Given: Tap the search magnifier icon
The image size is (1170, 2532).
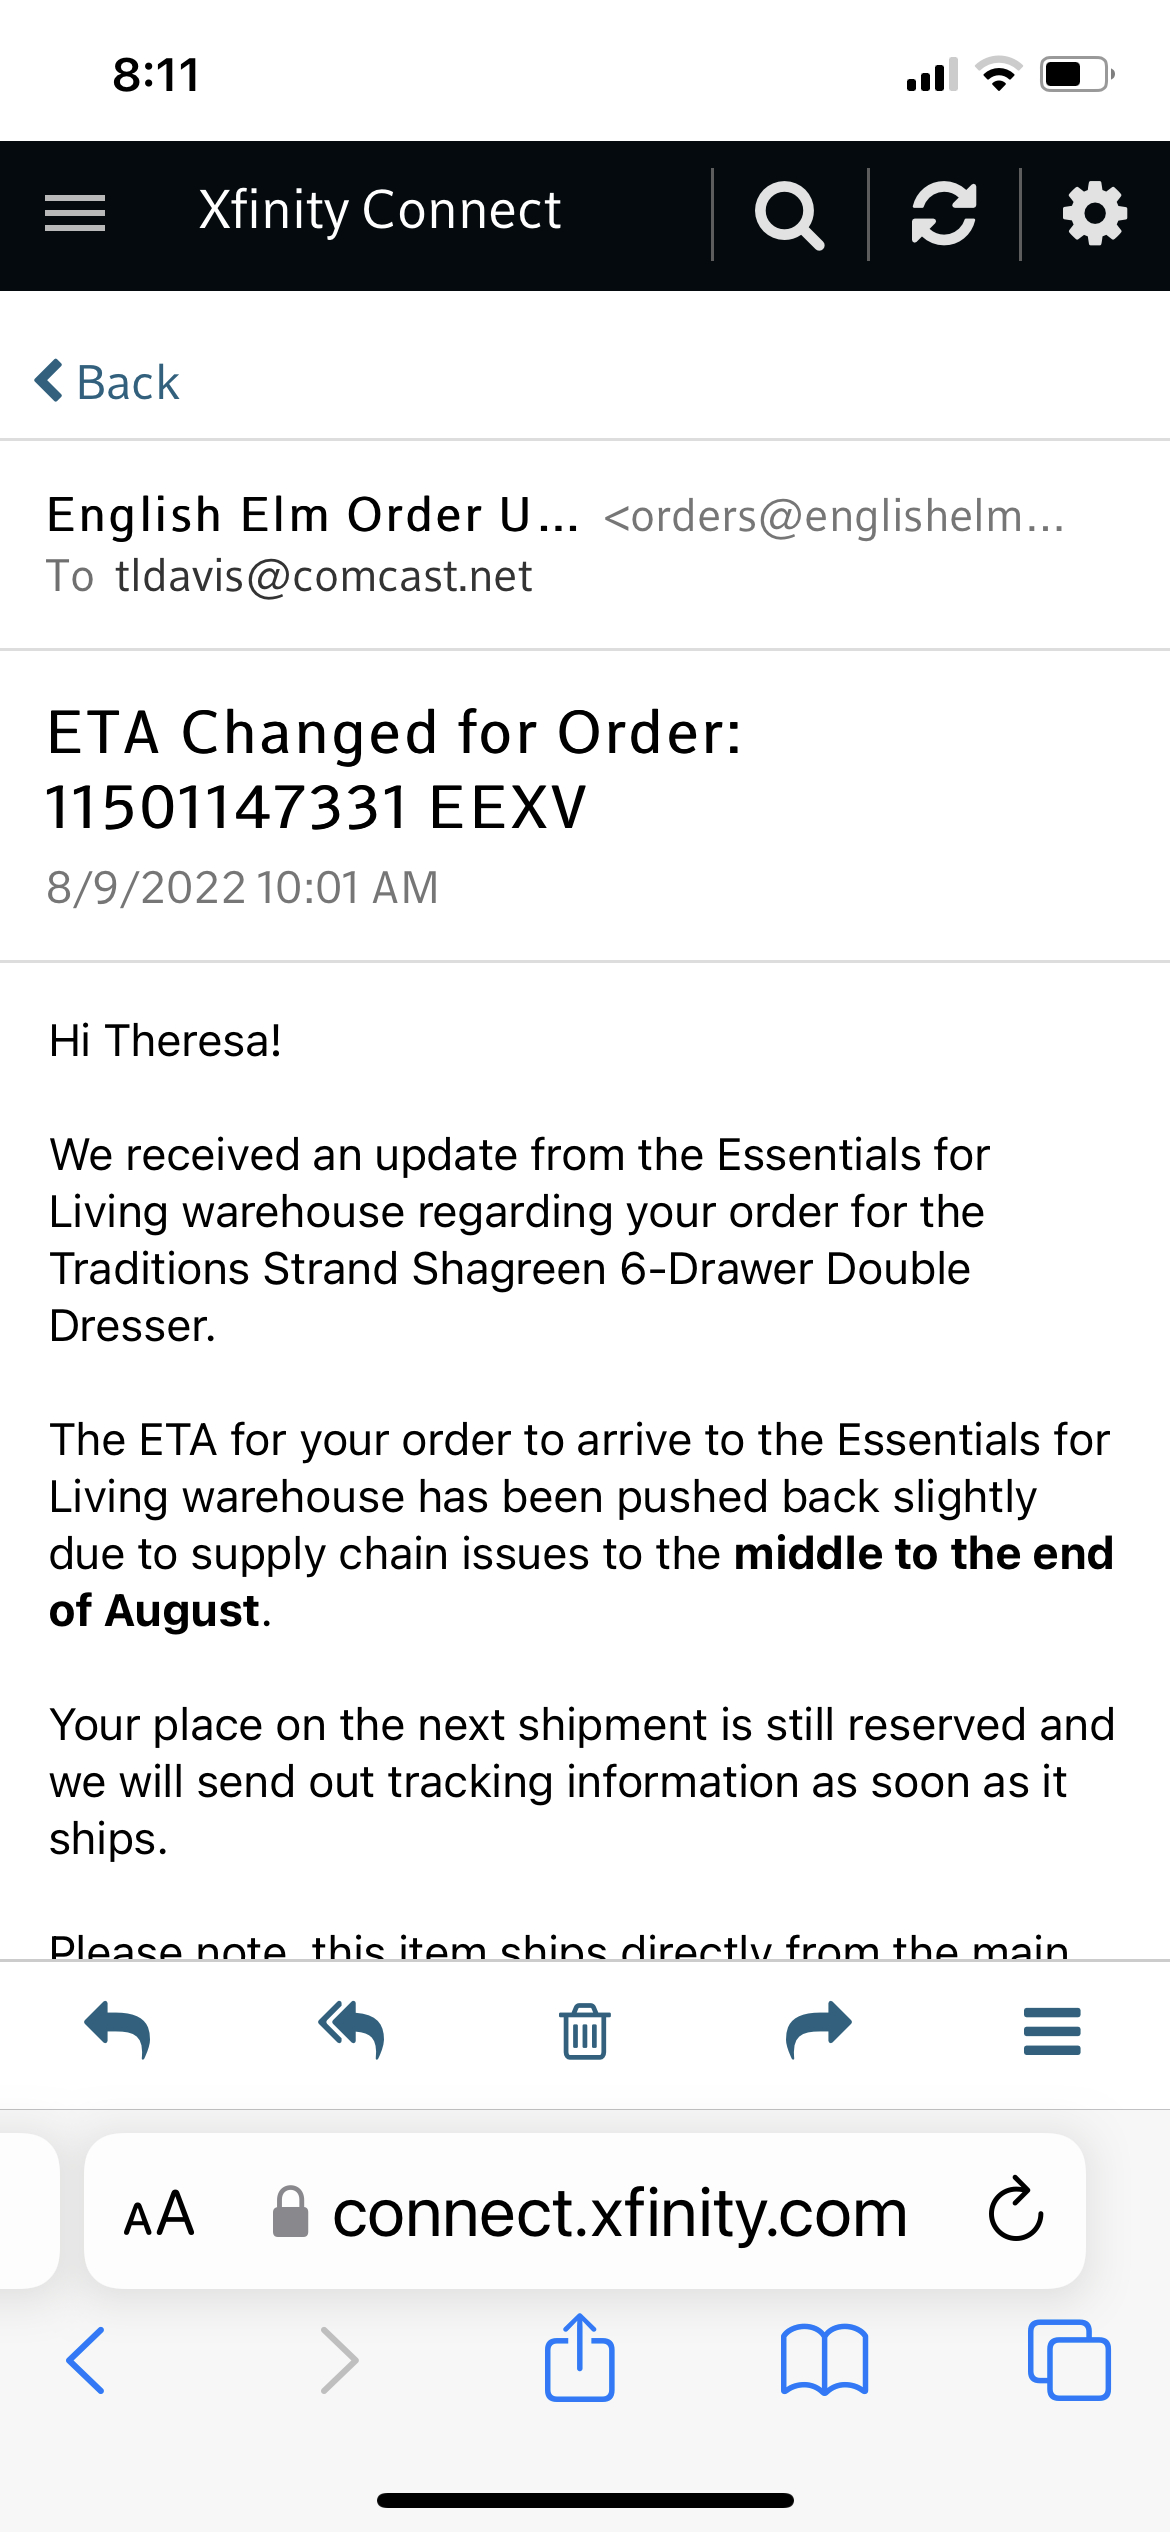Looking at the screenshot, I should click(789, 215).
